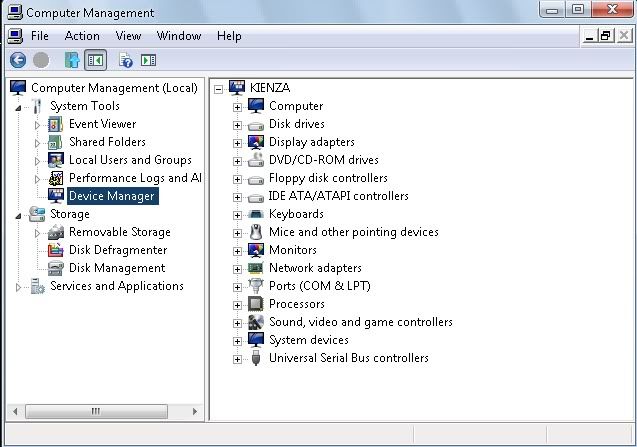The width and height of the screenshot is (637, 447).
Task: Click the Universal Serial Bus controllers icon
Action: point(256,358)
